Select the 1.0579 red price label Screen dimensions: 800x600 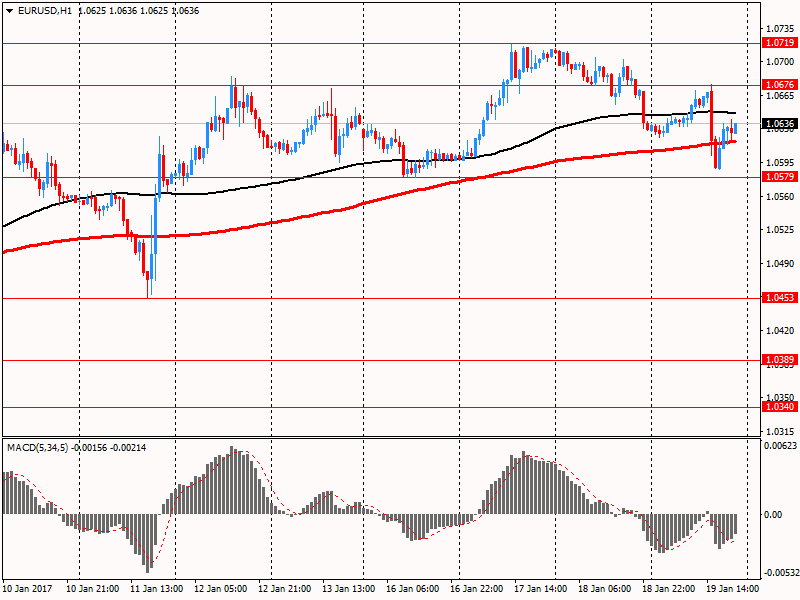pyautogui.click(x=779, y=177)
